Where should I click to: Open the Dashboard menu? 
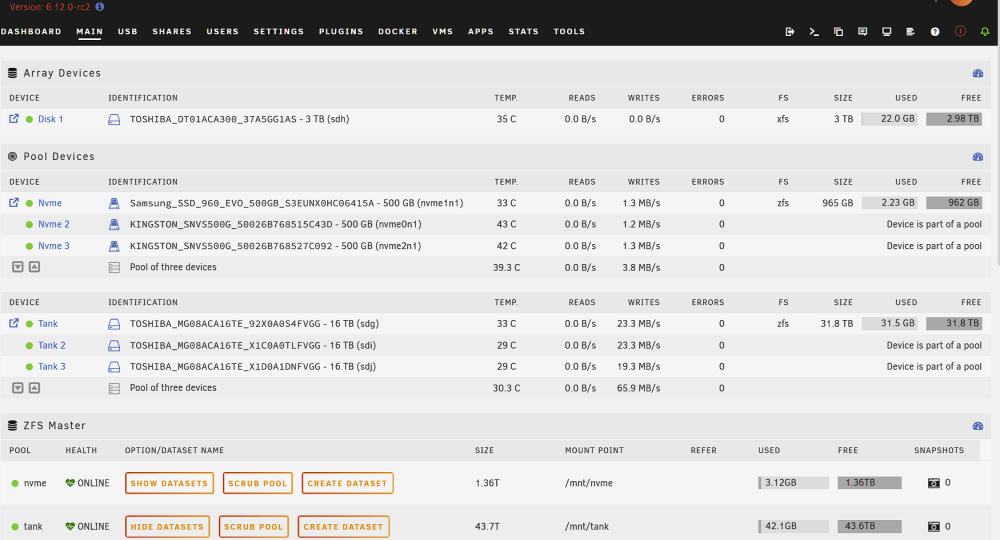click(x=31, y=31)
